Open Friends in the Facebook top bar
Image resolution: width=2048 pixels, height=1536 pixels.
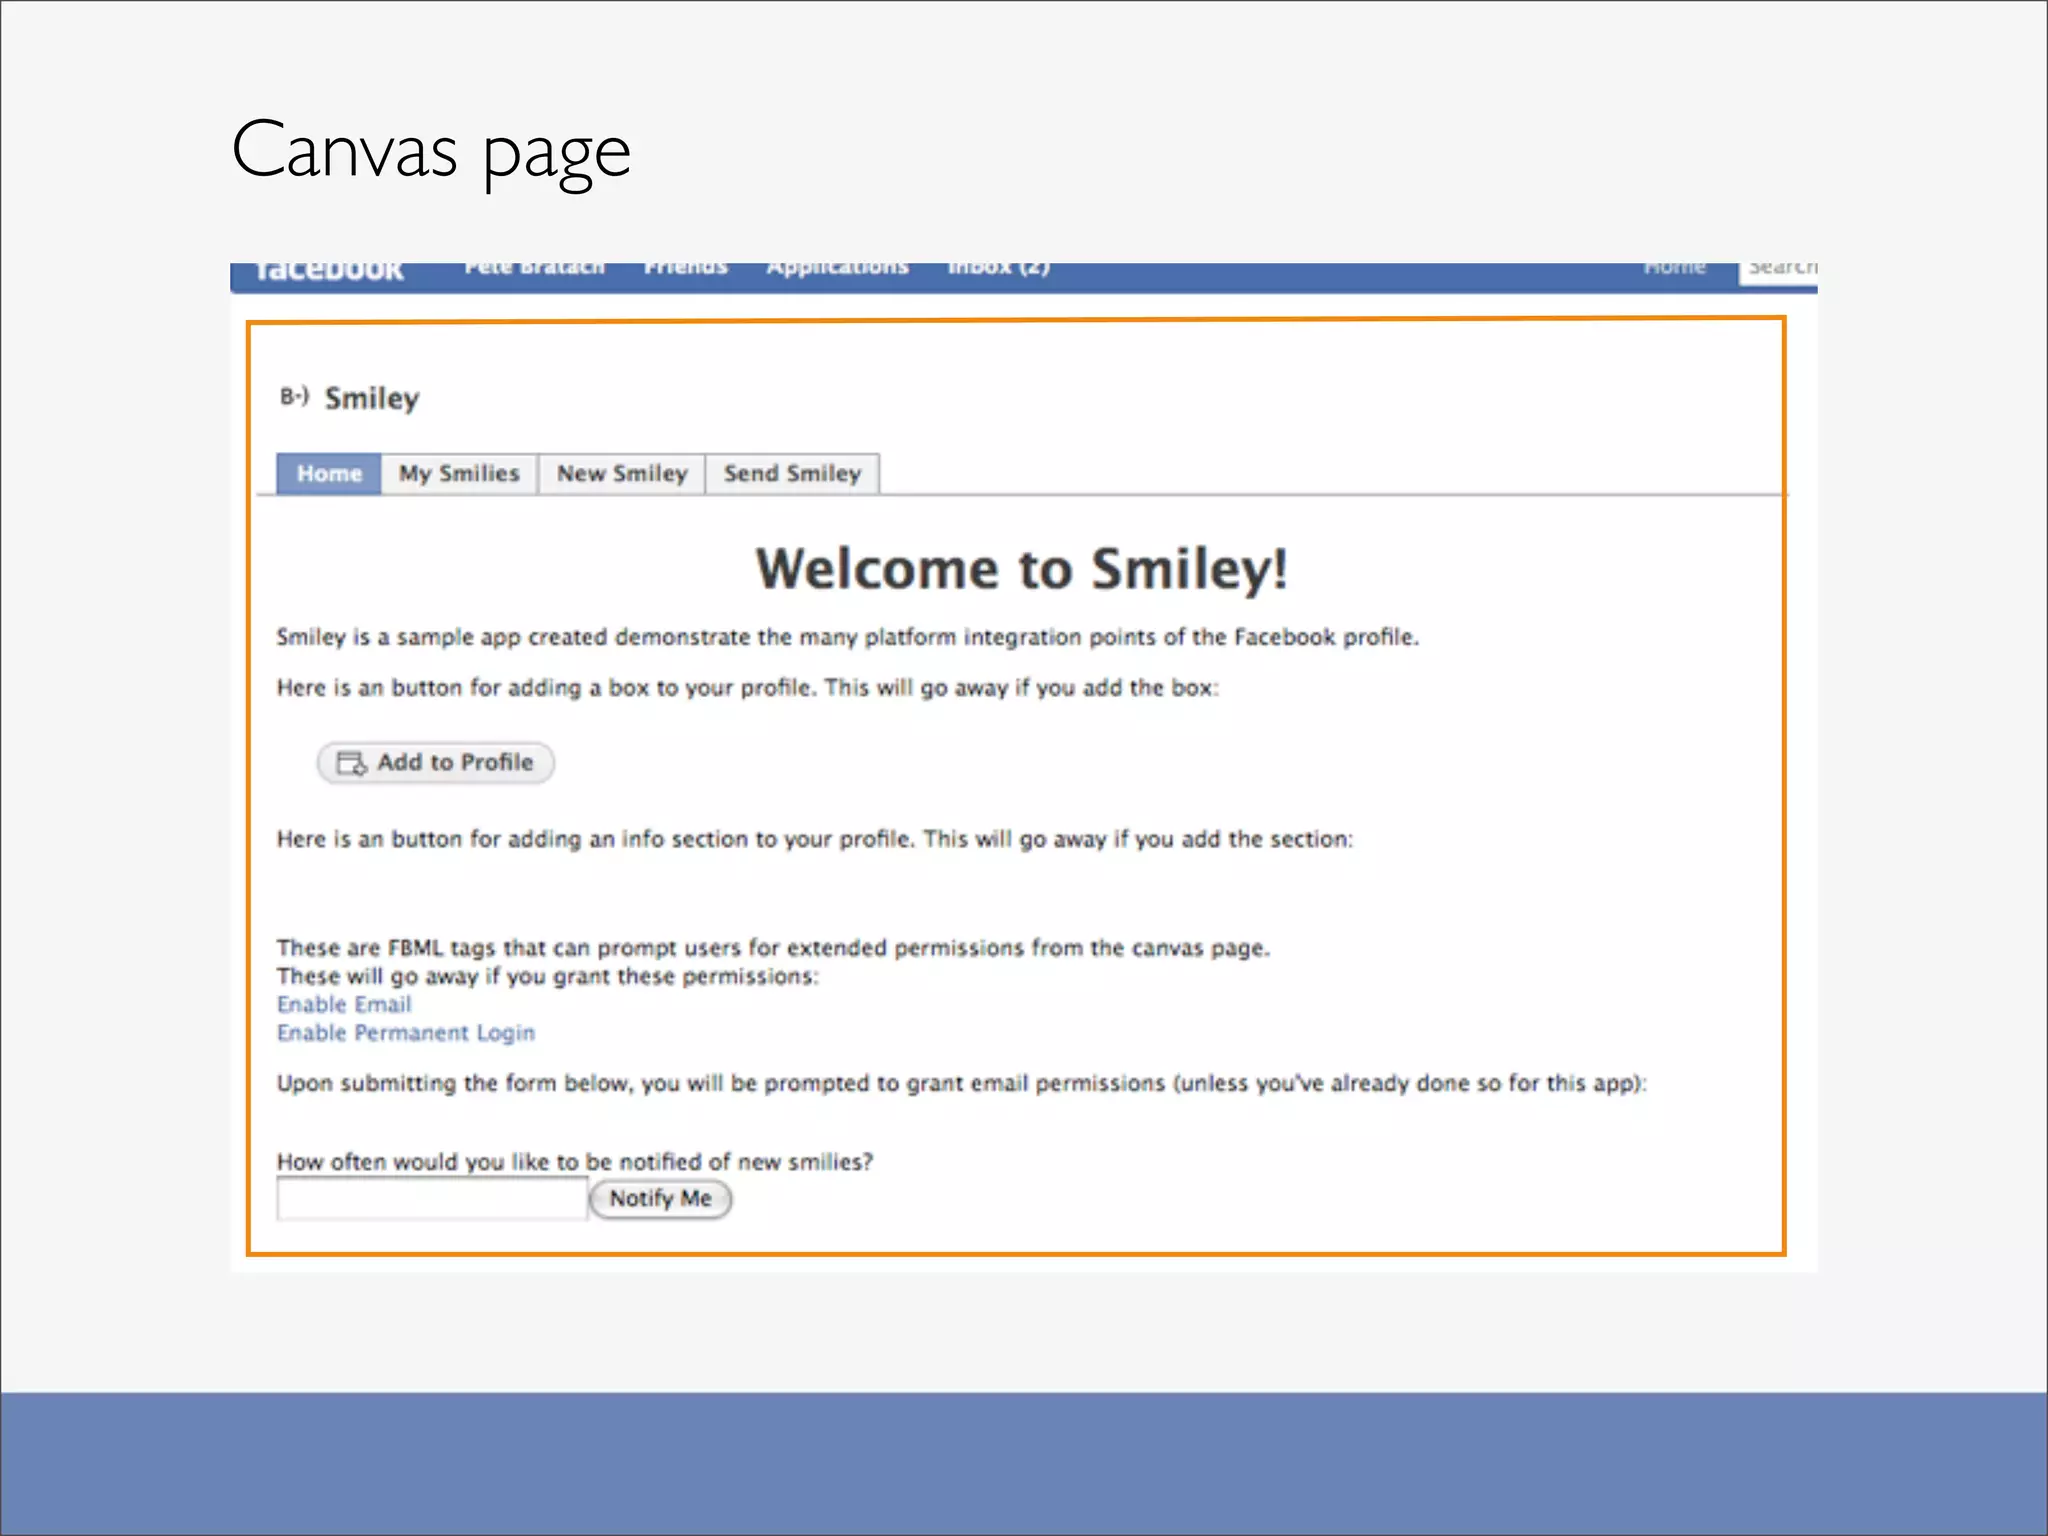tap(686, 268)
